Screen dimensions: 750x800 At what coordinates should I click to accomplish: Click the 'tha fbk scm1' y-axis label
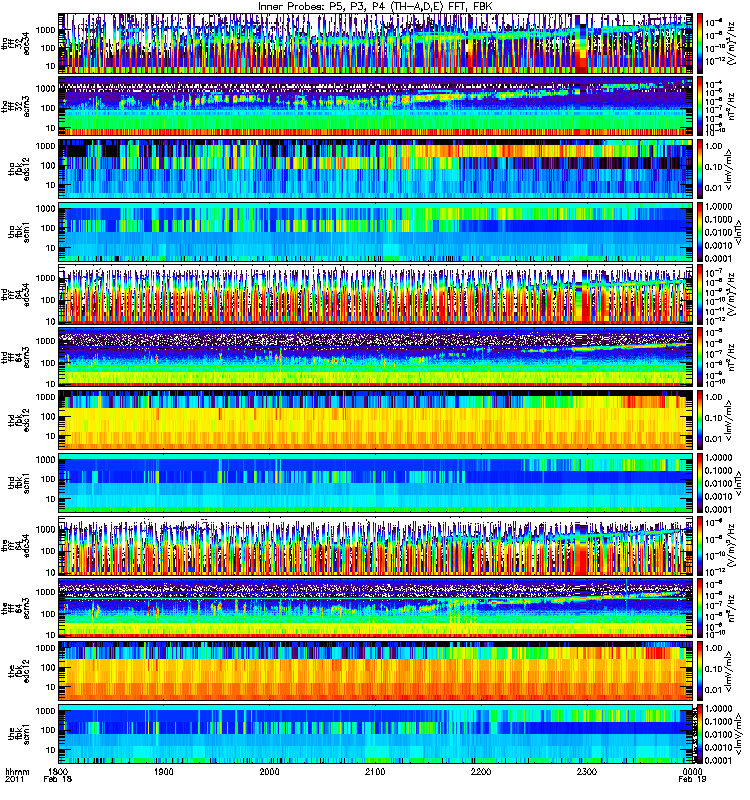click(x=19, y=232)
